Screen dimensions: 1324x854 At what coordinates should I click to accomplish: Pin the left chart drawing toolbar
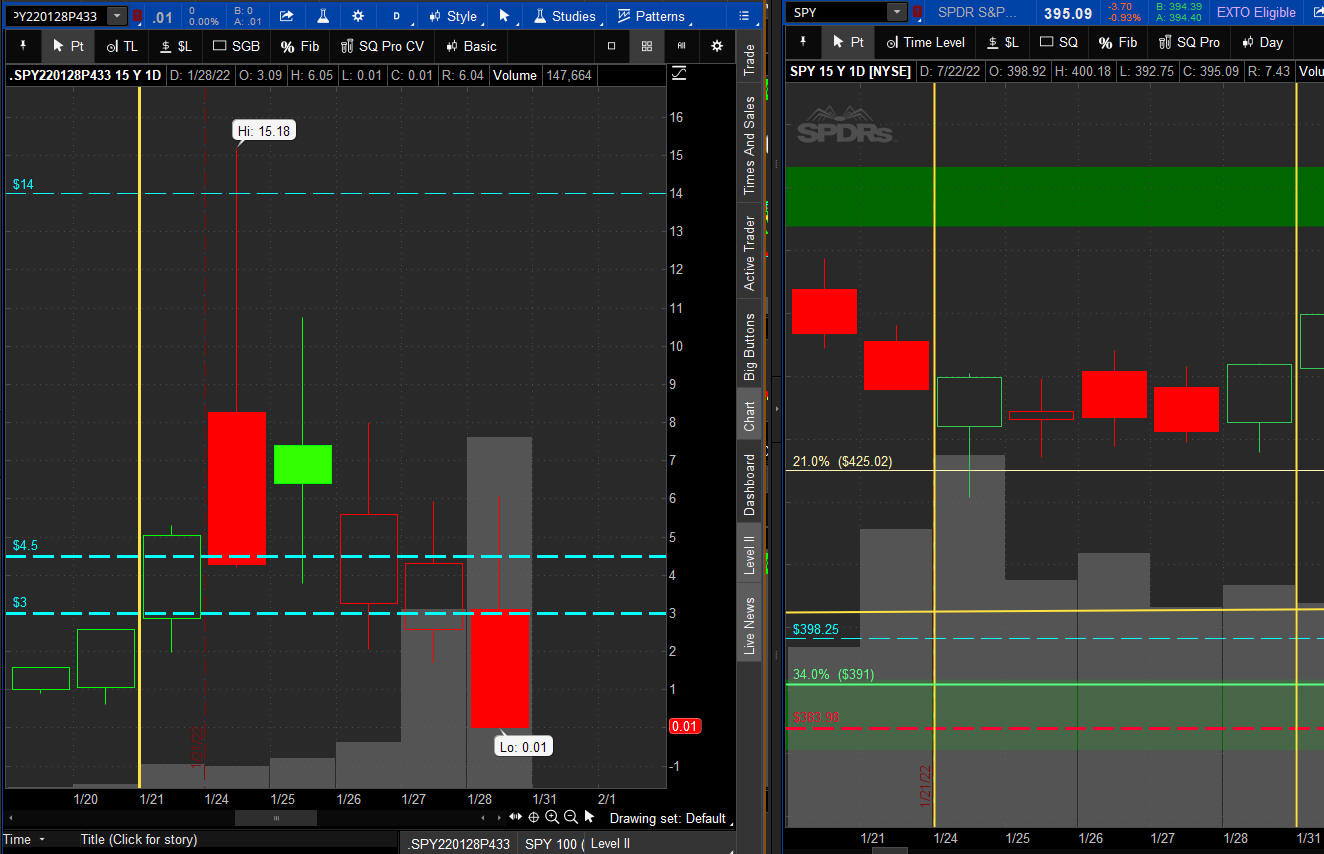(x=23, y=46)
